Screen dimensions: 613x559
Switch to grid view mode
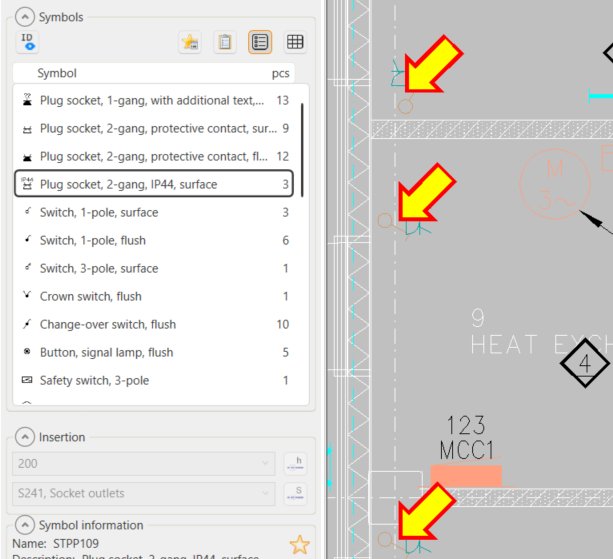pyautogui.click(x=295, y=42)
